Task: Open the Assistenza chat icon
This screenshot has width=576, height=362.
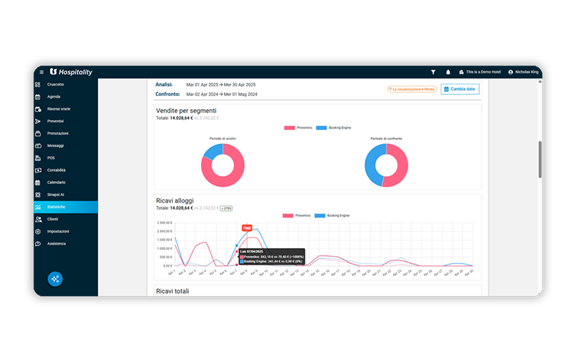Action: [38, 244]
